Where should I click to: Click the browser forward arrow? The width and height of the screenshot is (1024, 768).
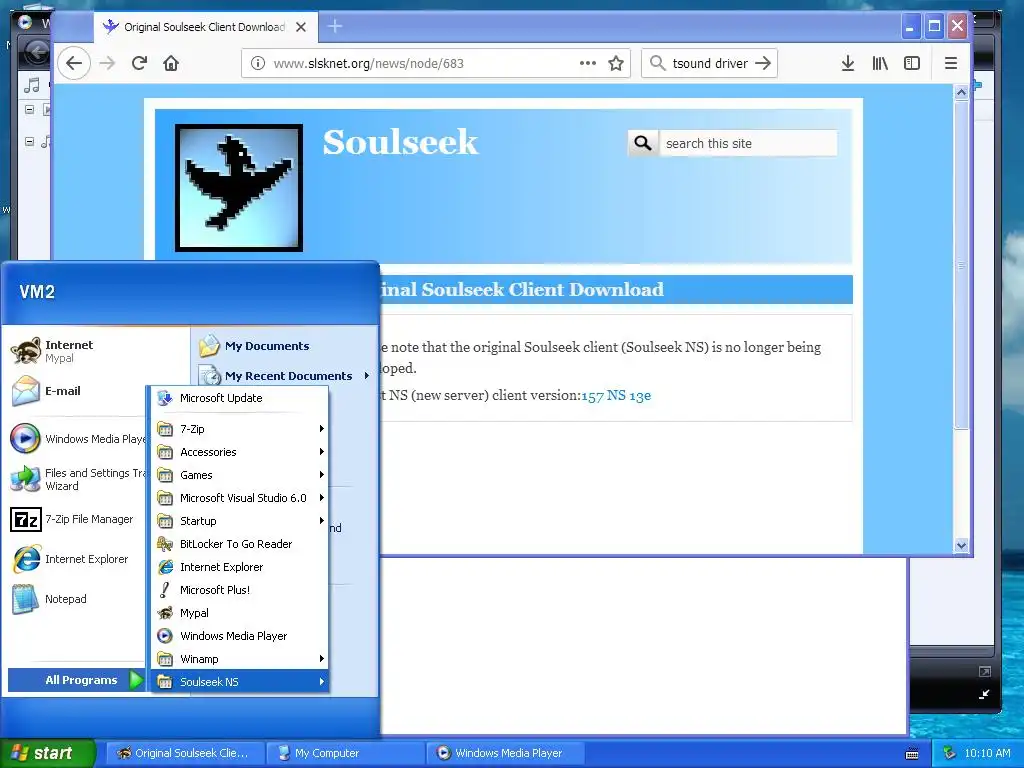tap(107, 63)
